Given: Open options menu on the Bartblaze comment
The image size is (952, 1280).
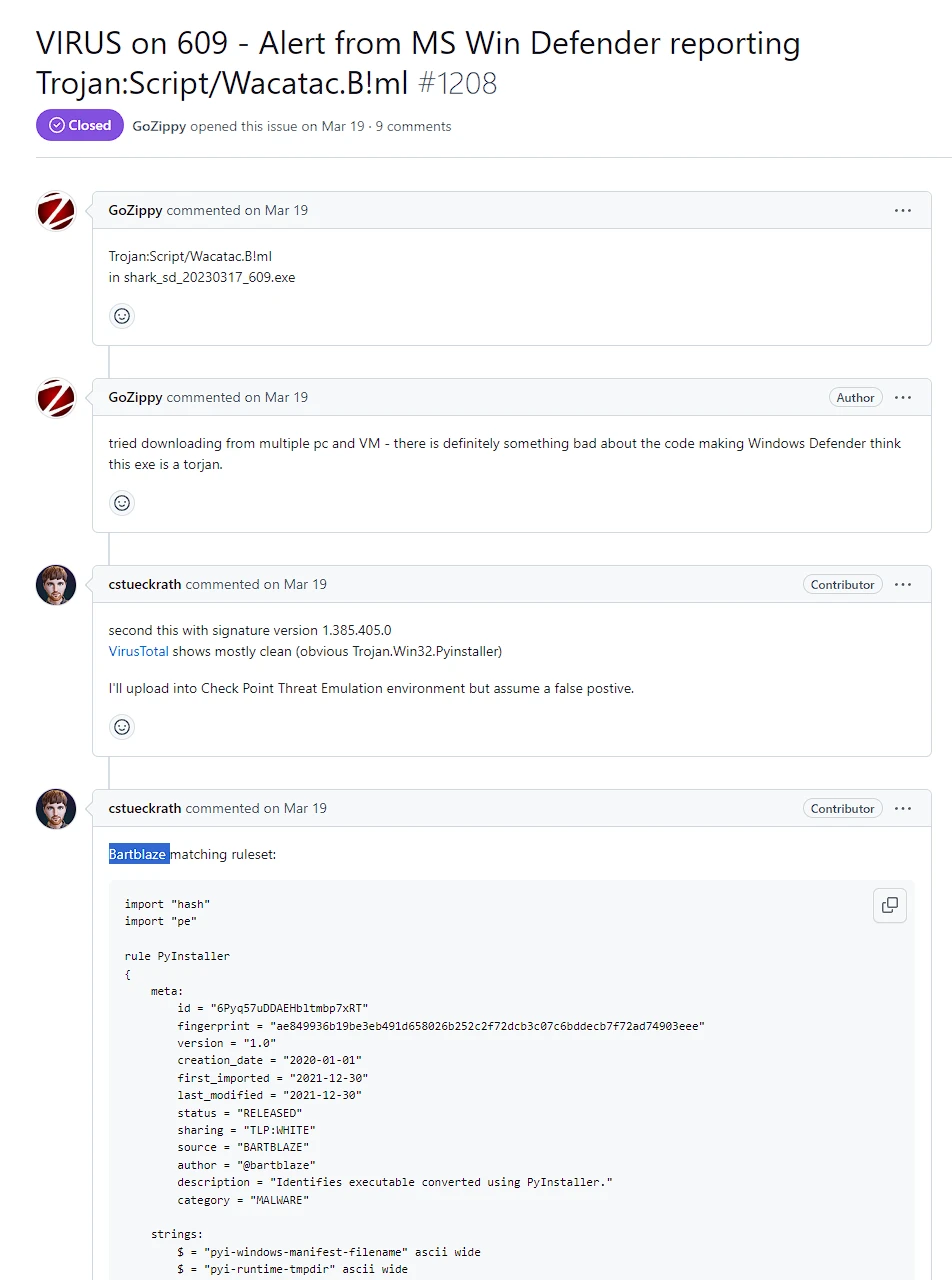Looking at the screenshot, I should point(903,809).
